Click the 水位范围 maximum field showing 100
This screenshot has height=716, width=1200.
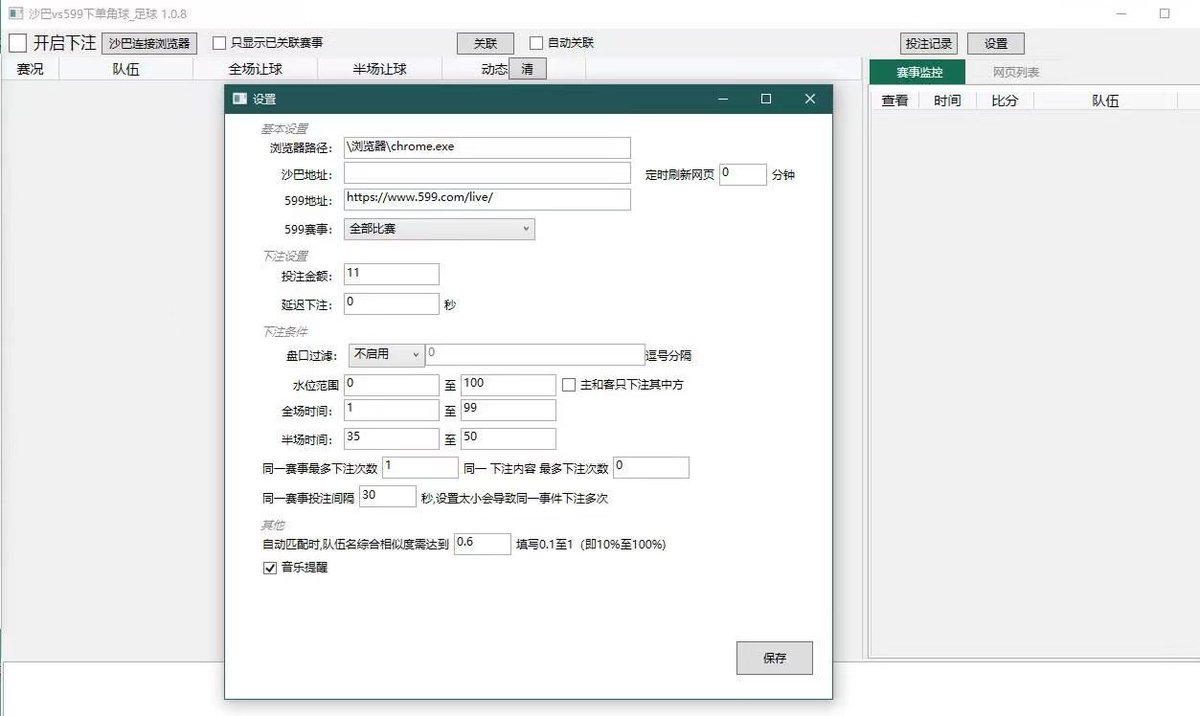point(508,385)
